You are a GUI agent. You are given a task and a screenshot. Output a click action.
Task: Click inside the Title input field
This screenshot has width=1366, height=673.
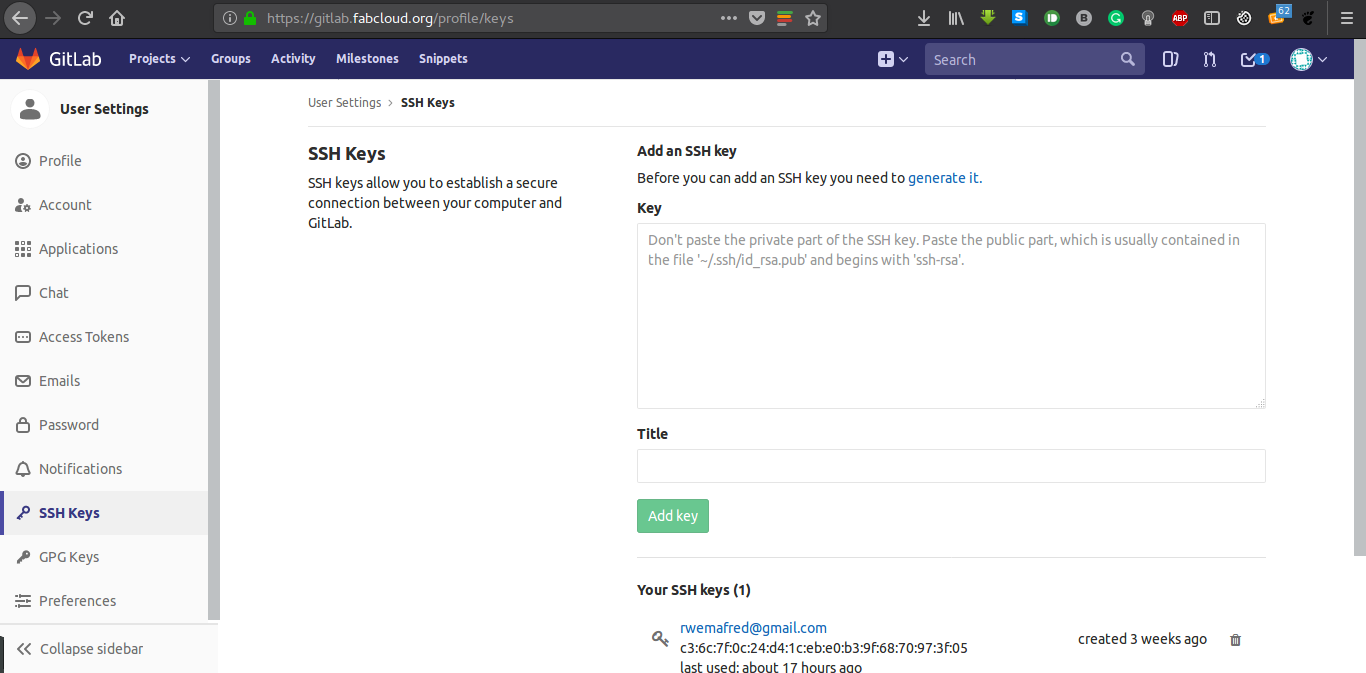[x=951, y=466]
